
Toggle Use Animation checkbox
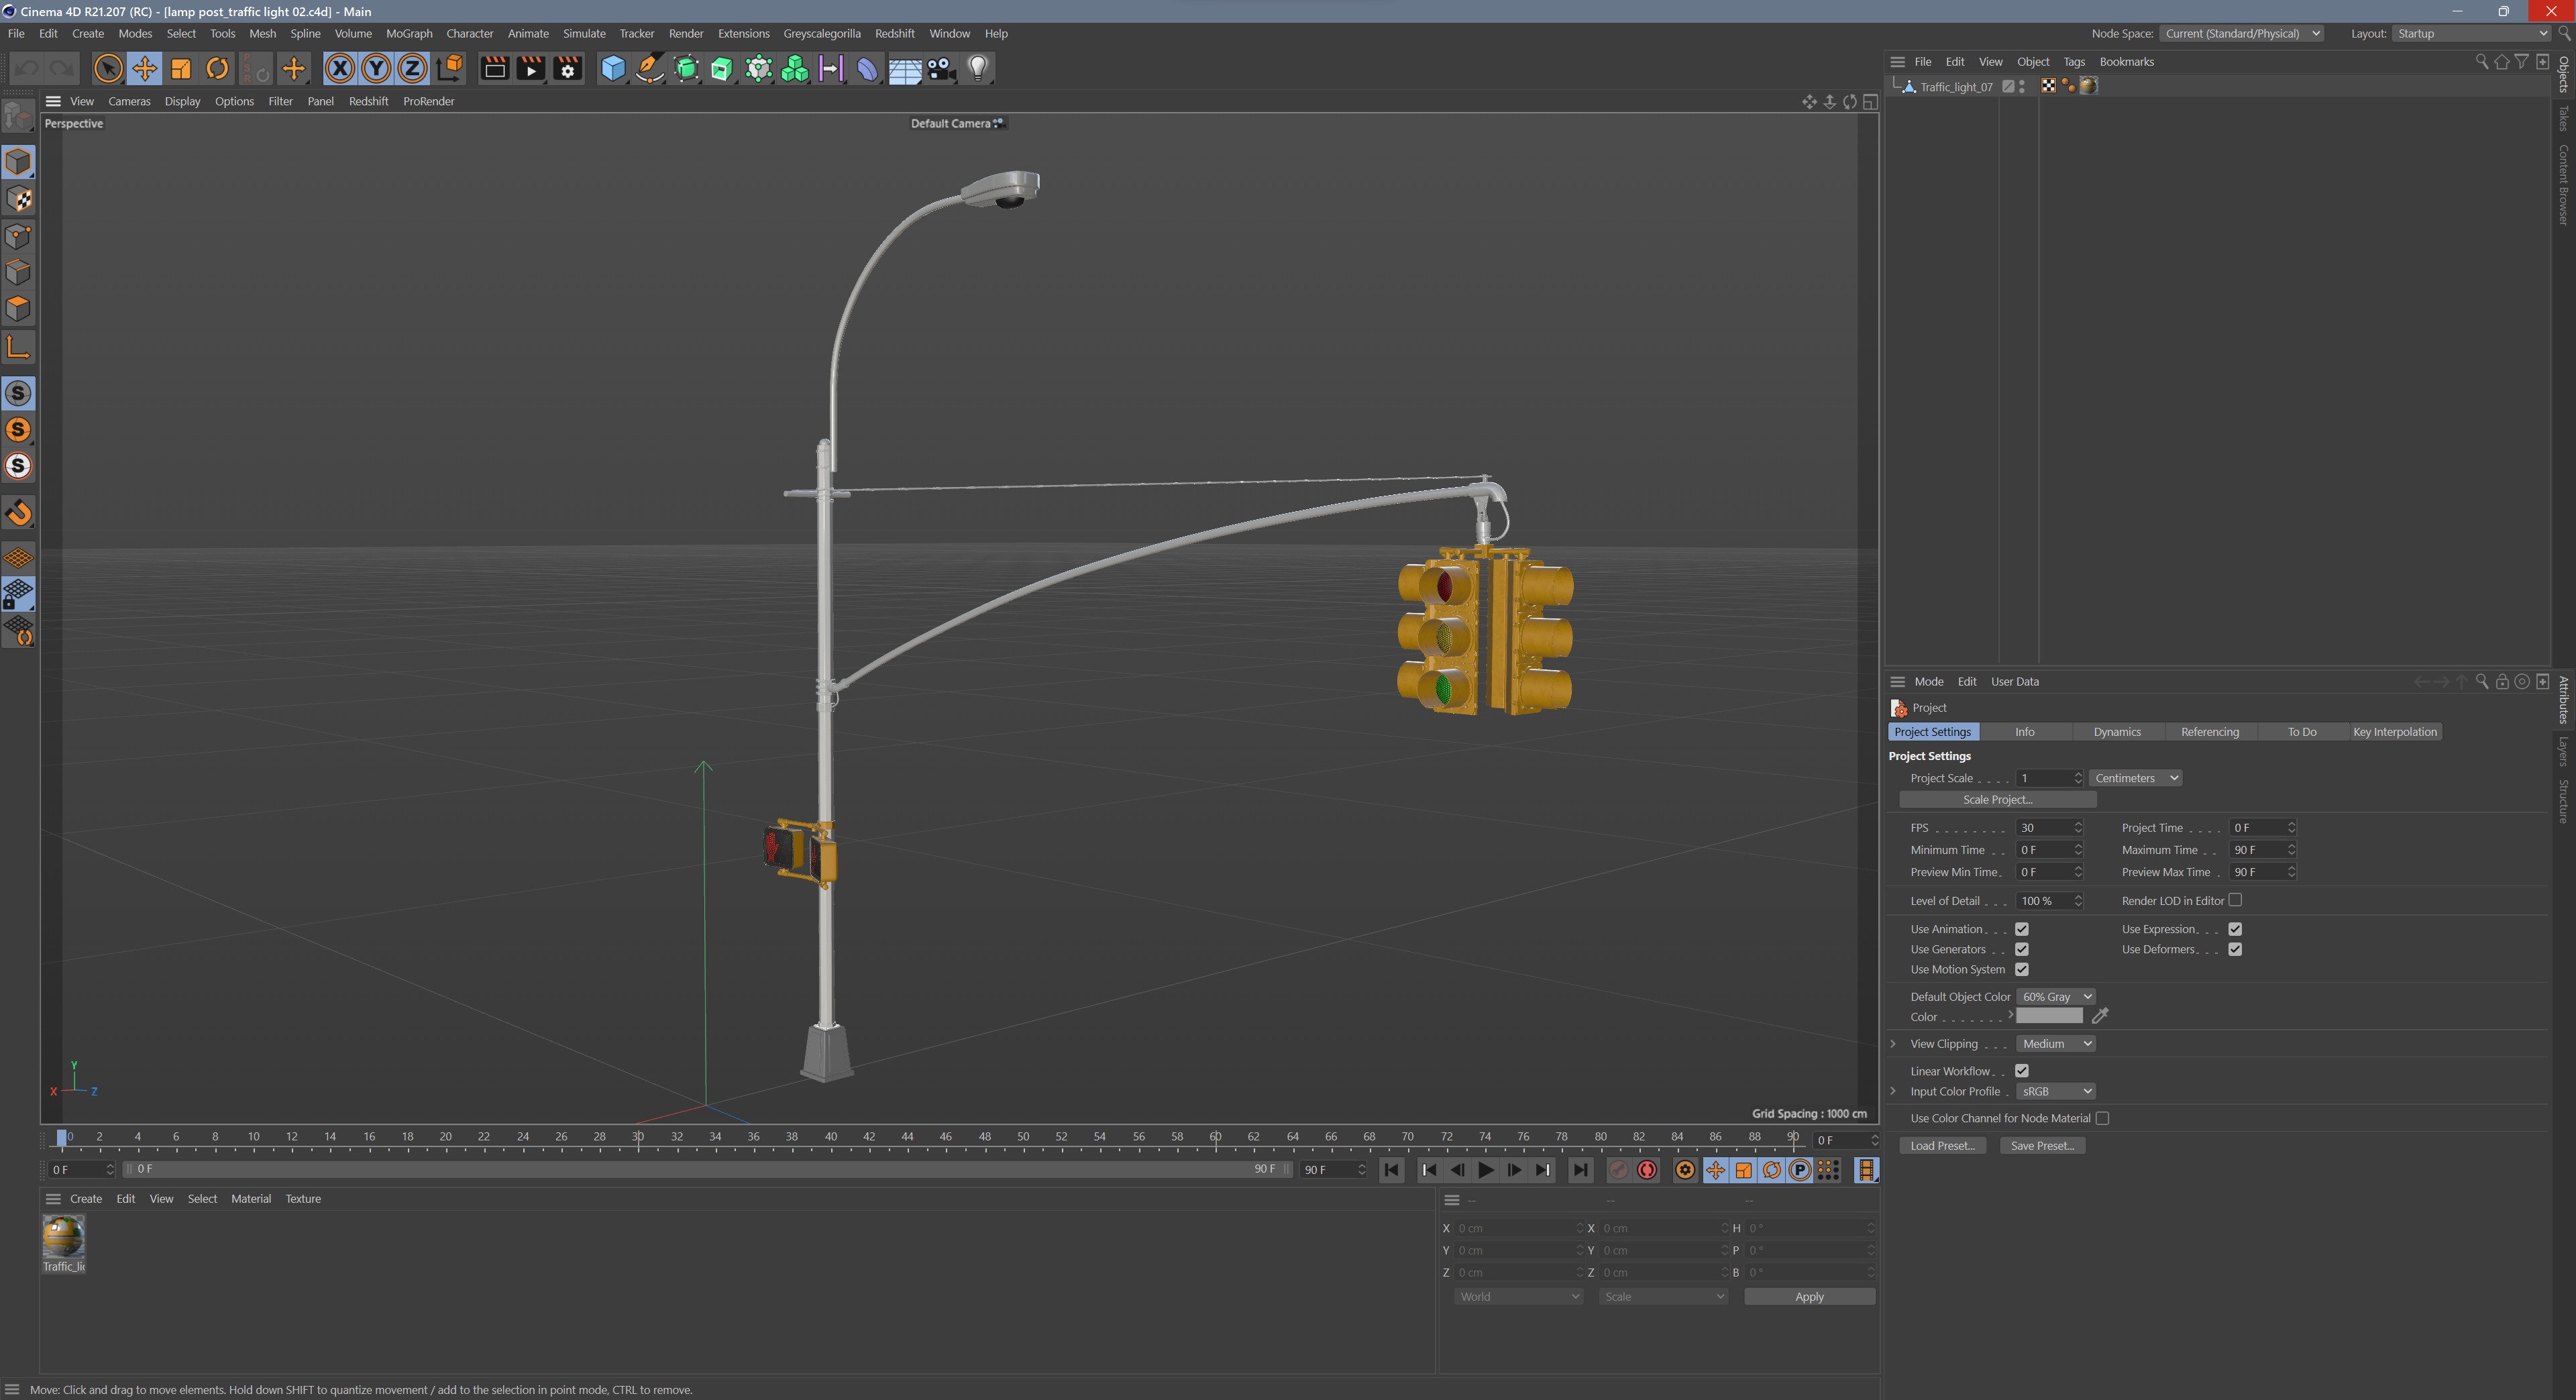2021,929
